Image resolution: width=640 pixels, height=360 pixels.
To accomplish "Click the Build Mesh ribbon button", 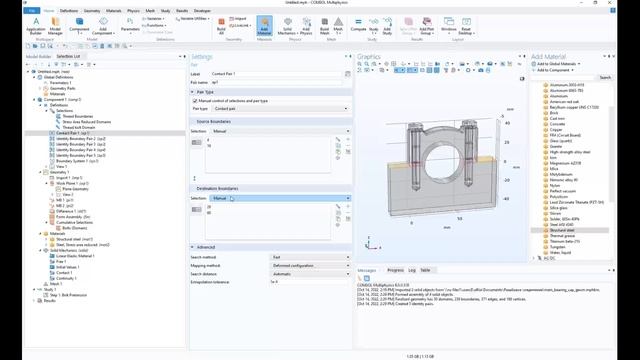I will 324,26.
